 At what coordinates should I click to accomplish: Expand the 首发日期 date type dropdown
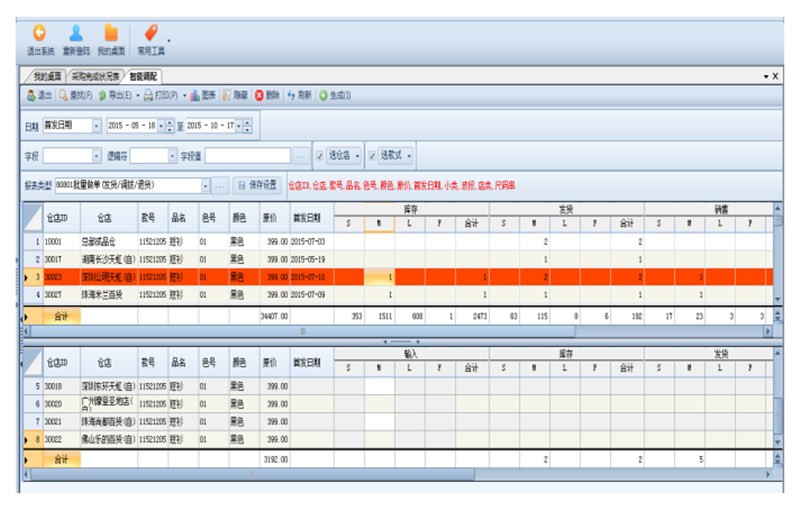pos(97,126)
